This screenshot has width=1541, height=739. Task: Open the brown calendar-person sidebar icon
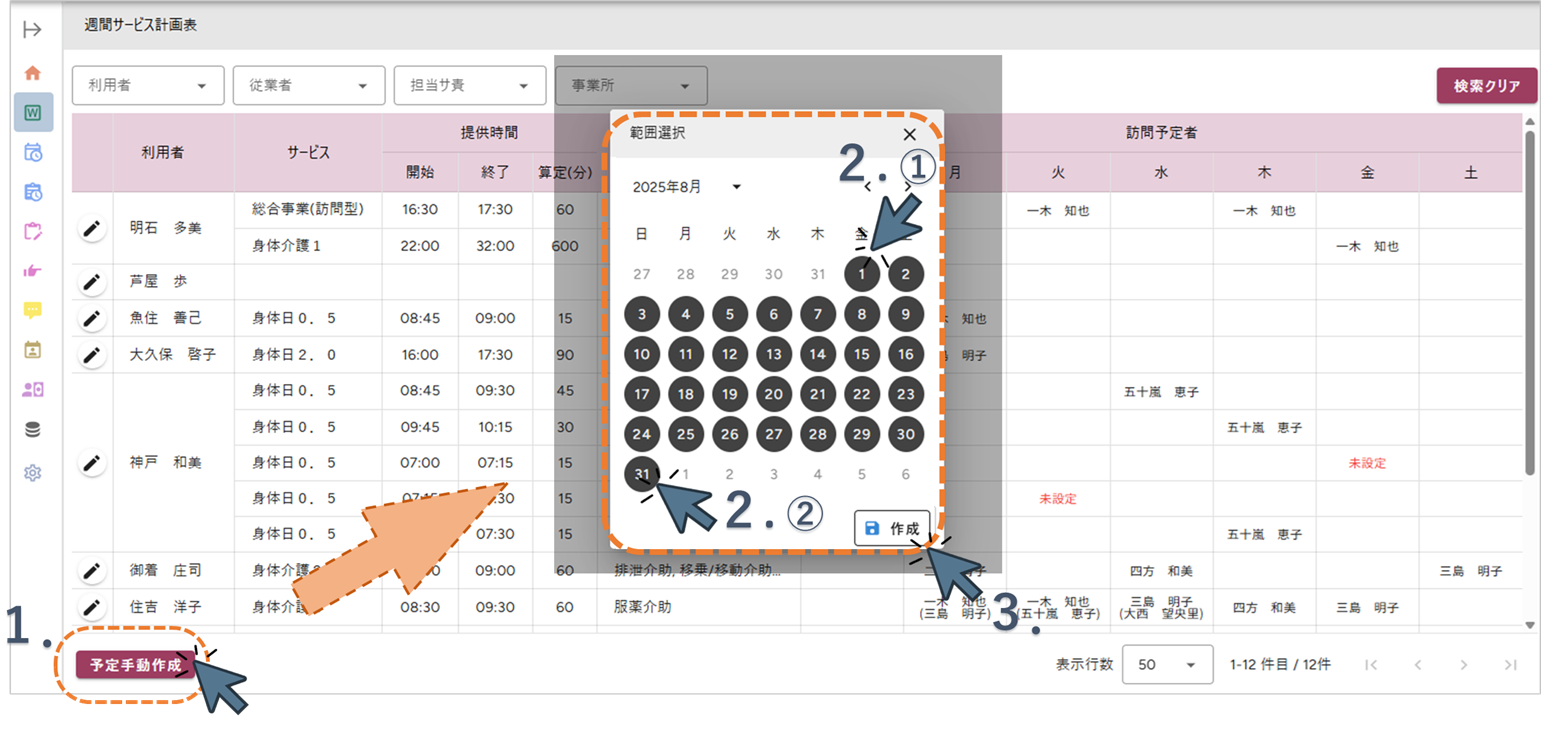(x=32, y=350)
